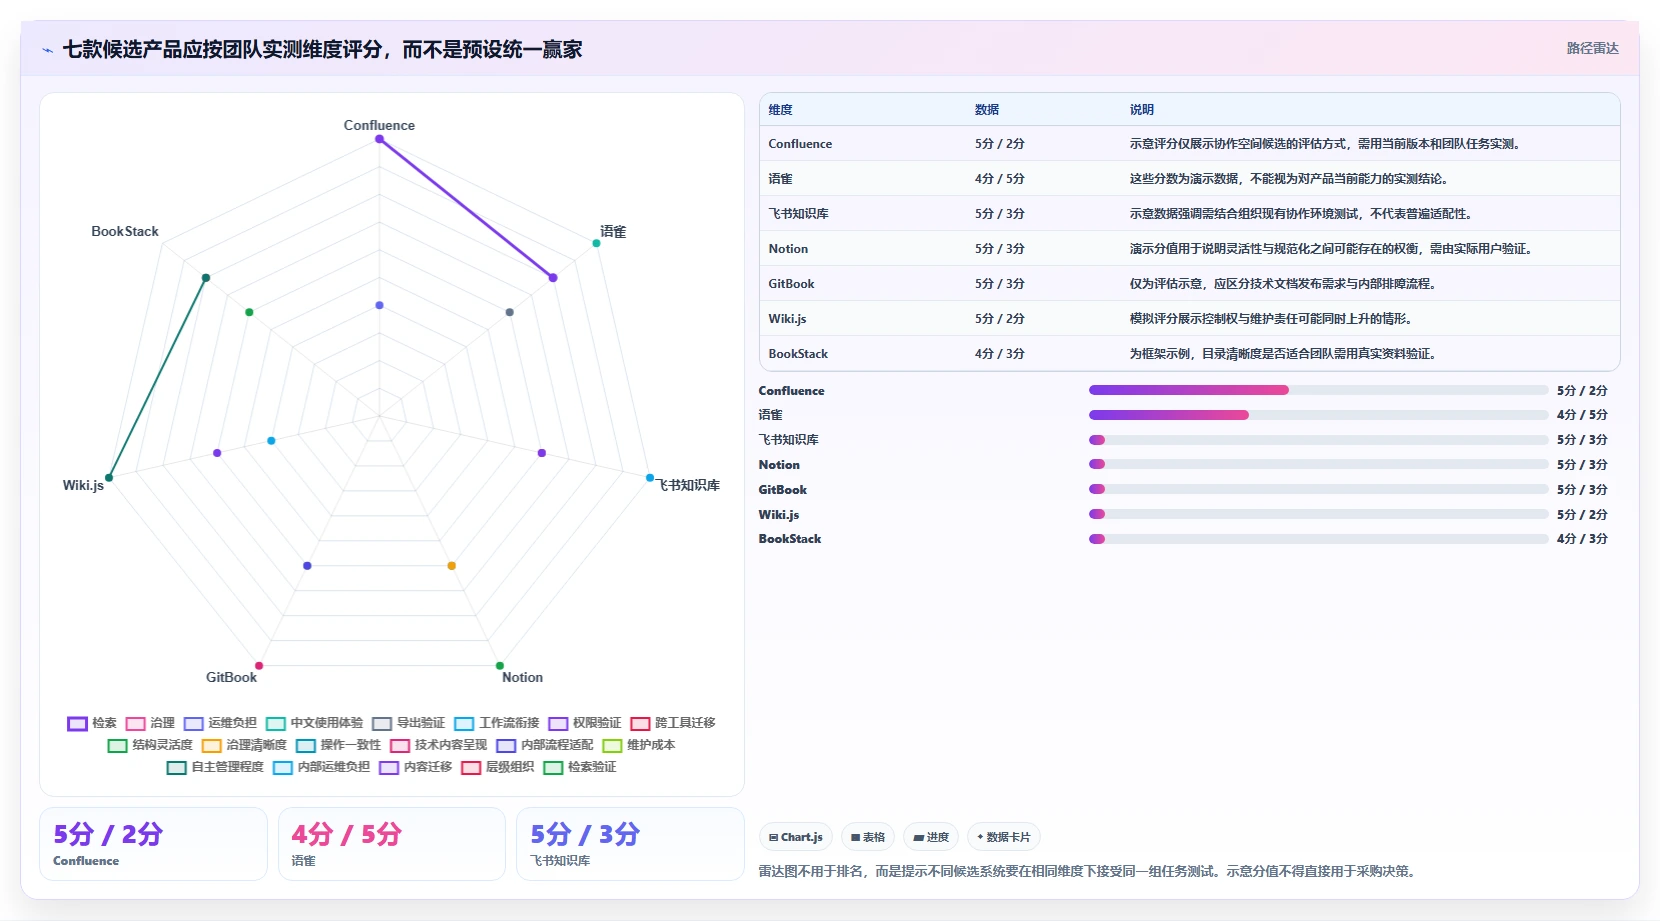
Task: Click the BookStack axis label on the radar
Action: click(125, 231)
